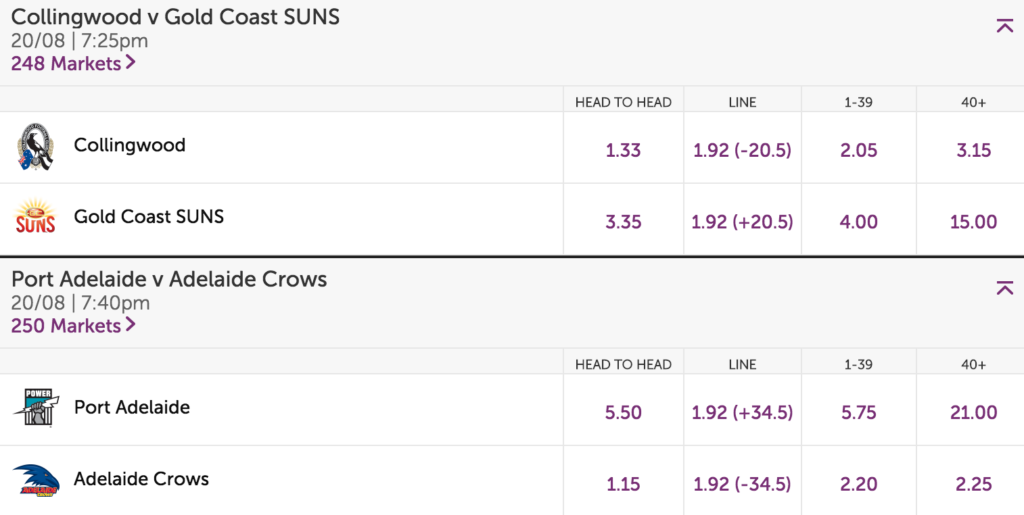Collapse the Port Adelaide v Adelaide Crows match
The image size is (1024, 515).
pyautogui.click(x=1004, y=288)
